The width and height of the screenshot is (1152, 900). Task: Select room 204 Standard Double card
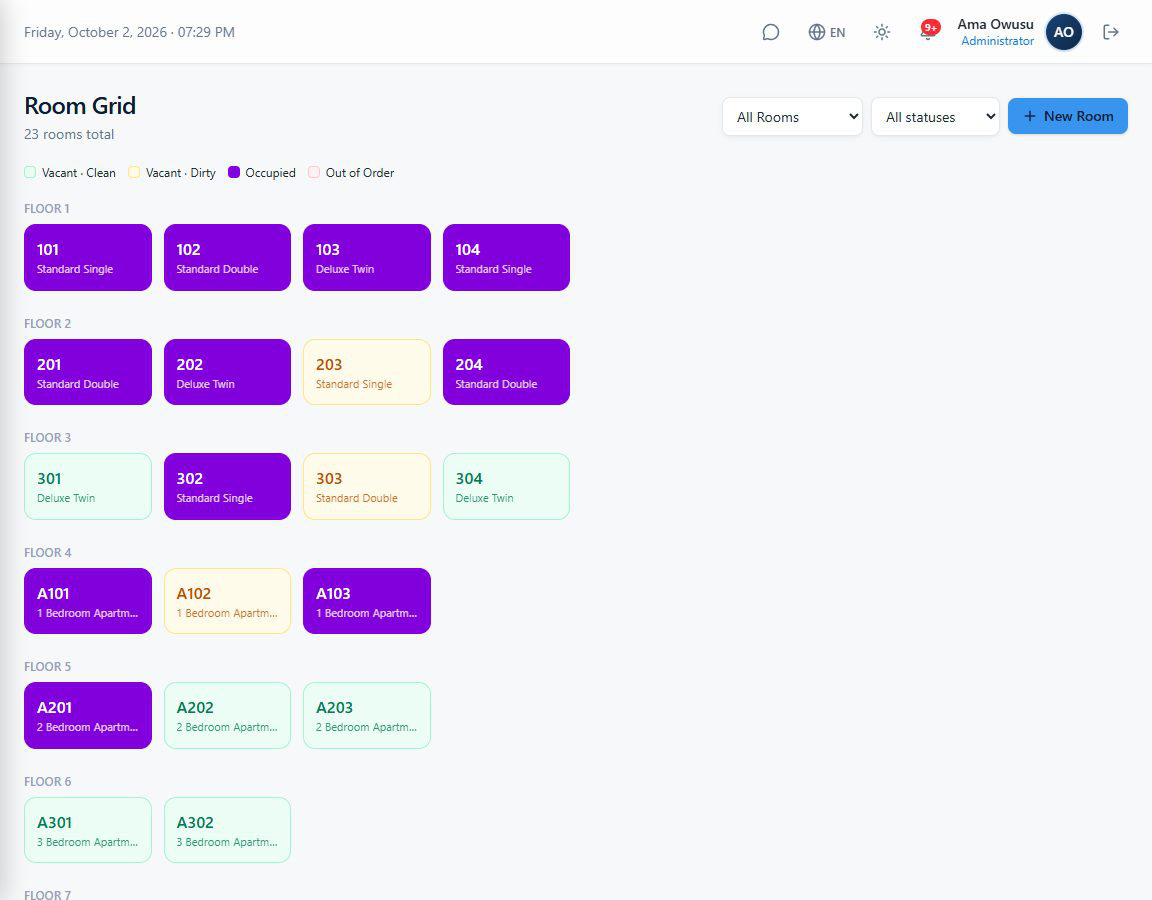tap(506, 372)
